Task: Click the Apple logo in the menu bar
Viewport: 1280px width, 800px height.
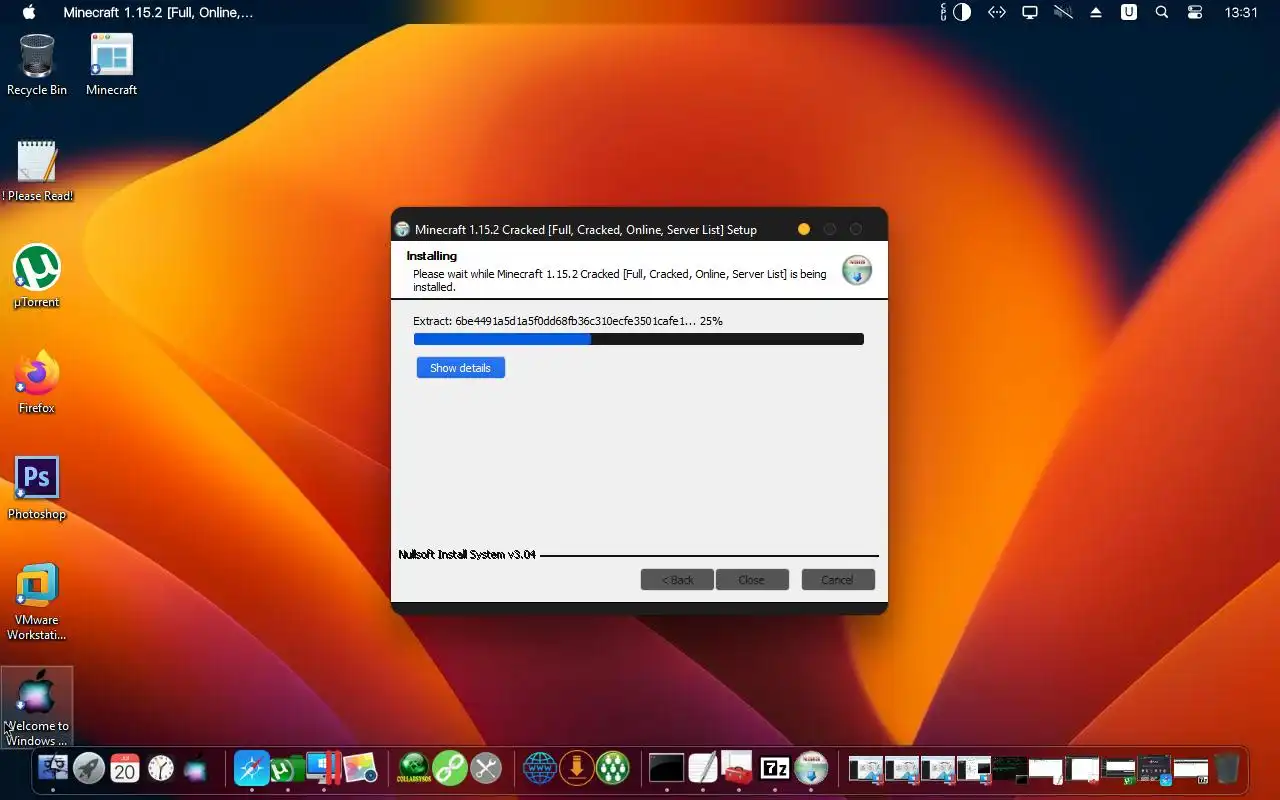Action: [28, 12]
